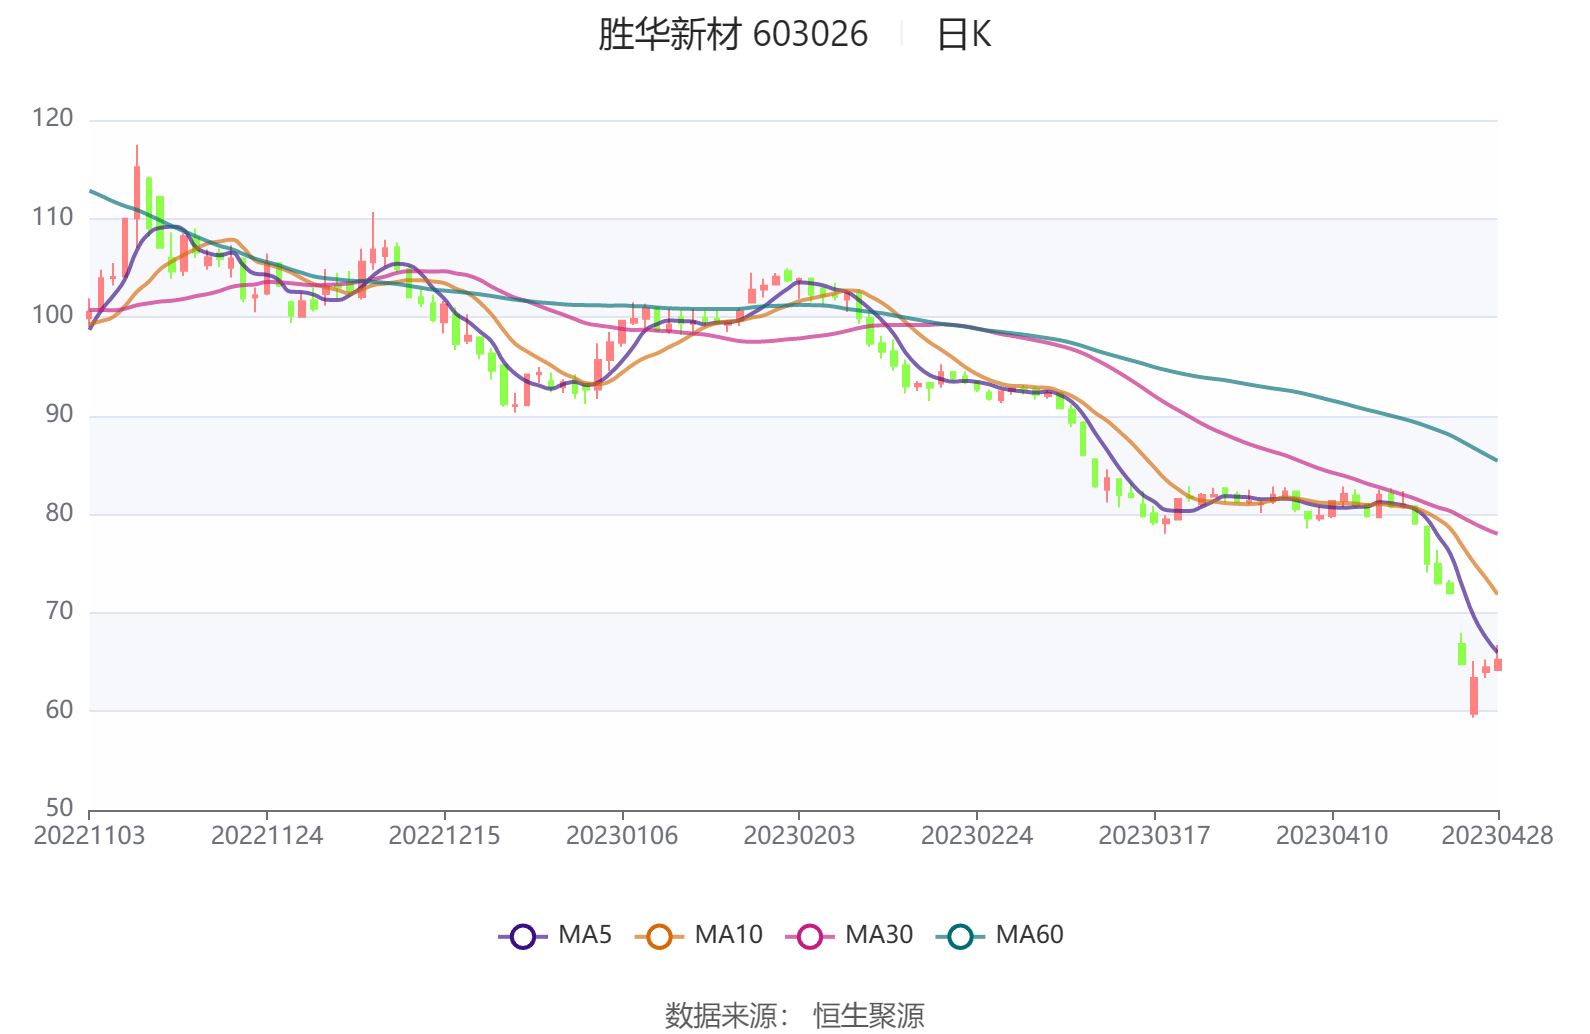Click the x-axis date label 20221103
This screenshot has height=1034, width=1590.
89,835
